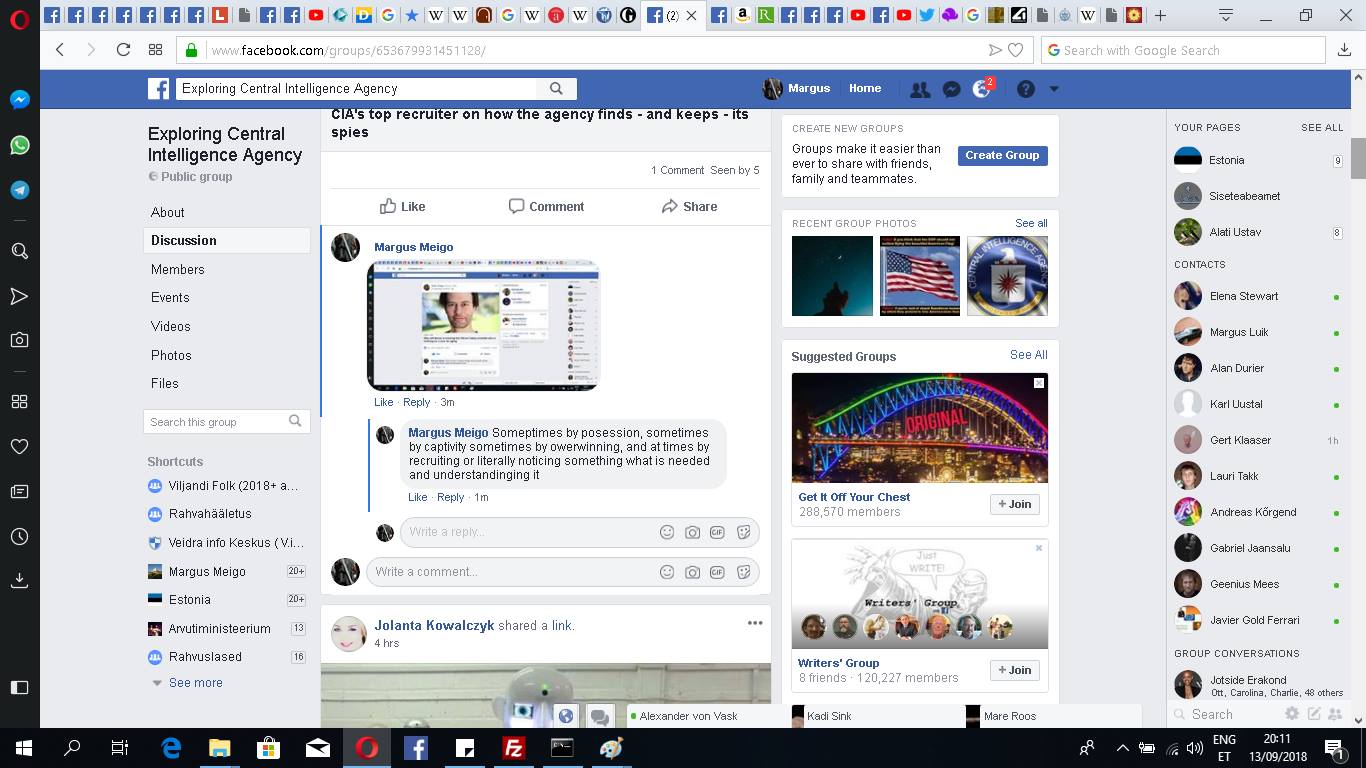Click the Facebook logo in the blue header

(158, 89)
